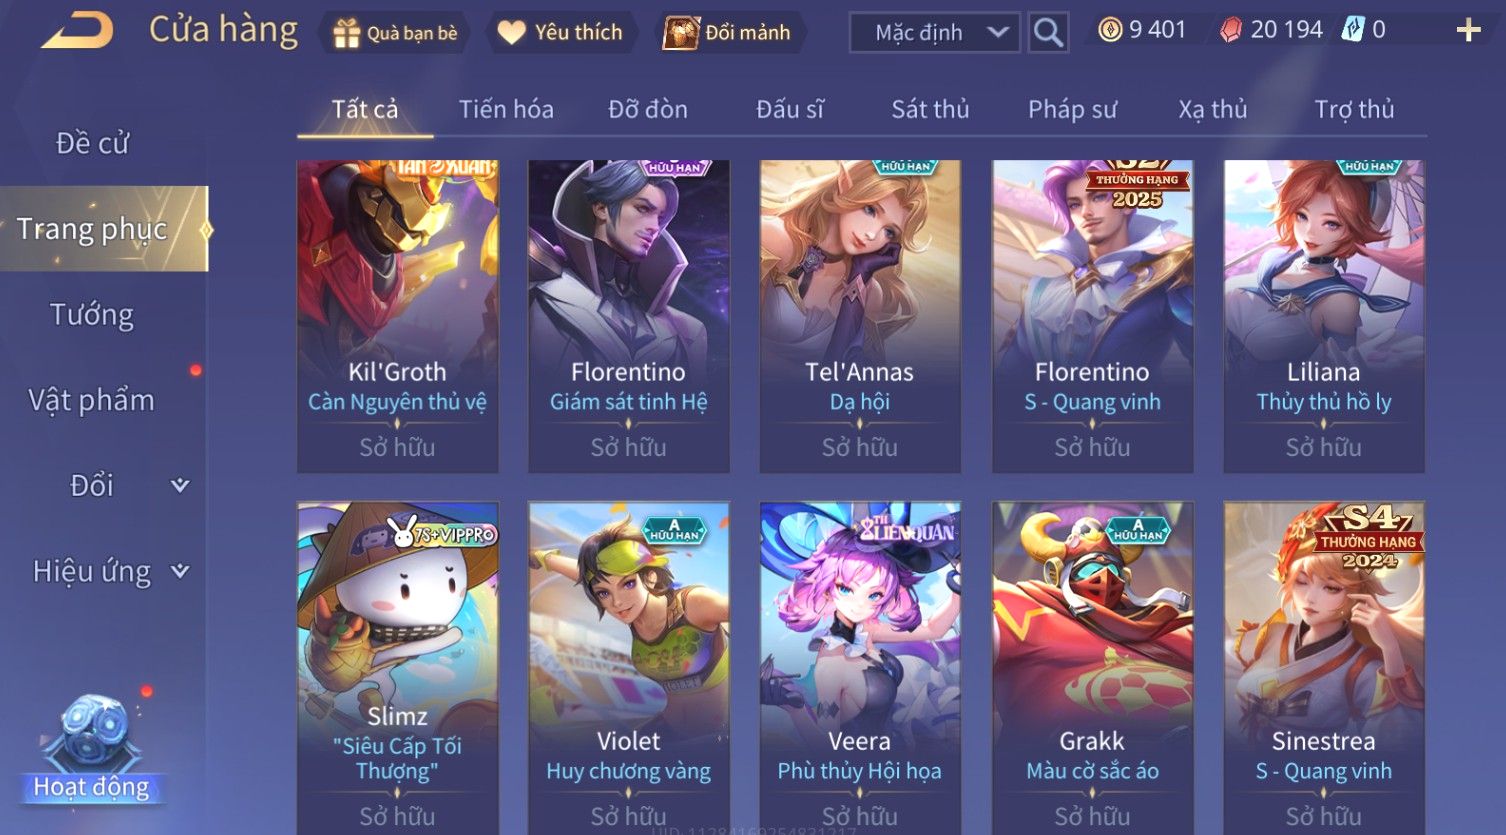The height and width of the screenshot is (835, 1506).
Task: Open Quà bạn bè gift icon
Action: (x=346, y=34)
